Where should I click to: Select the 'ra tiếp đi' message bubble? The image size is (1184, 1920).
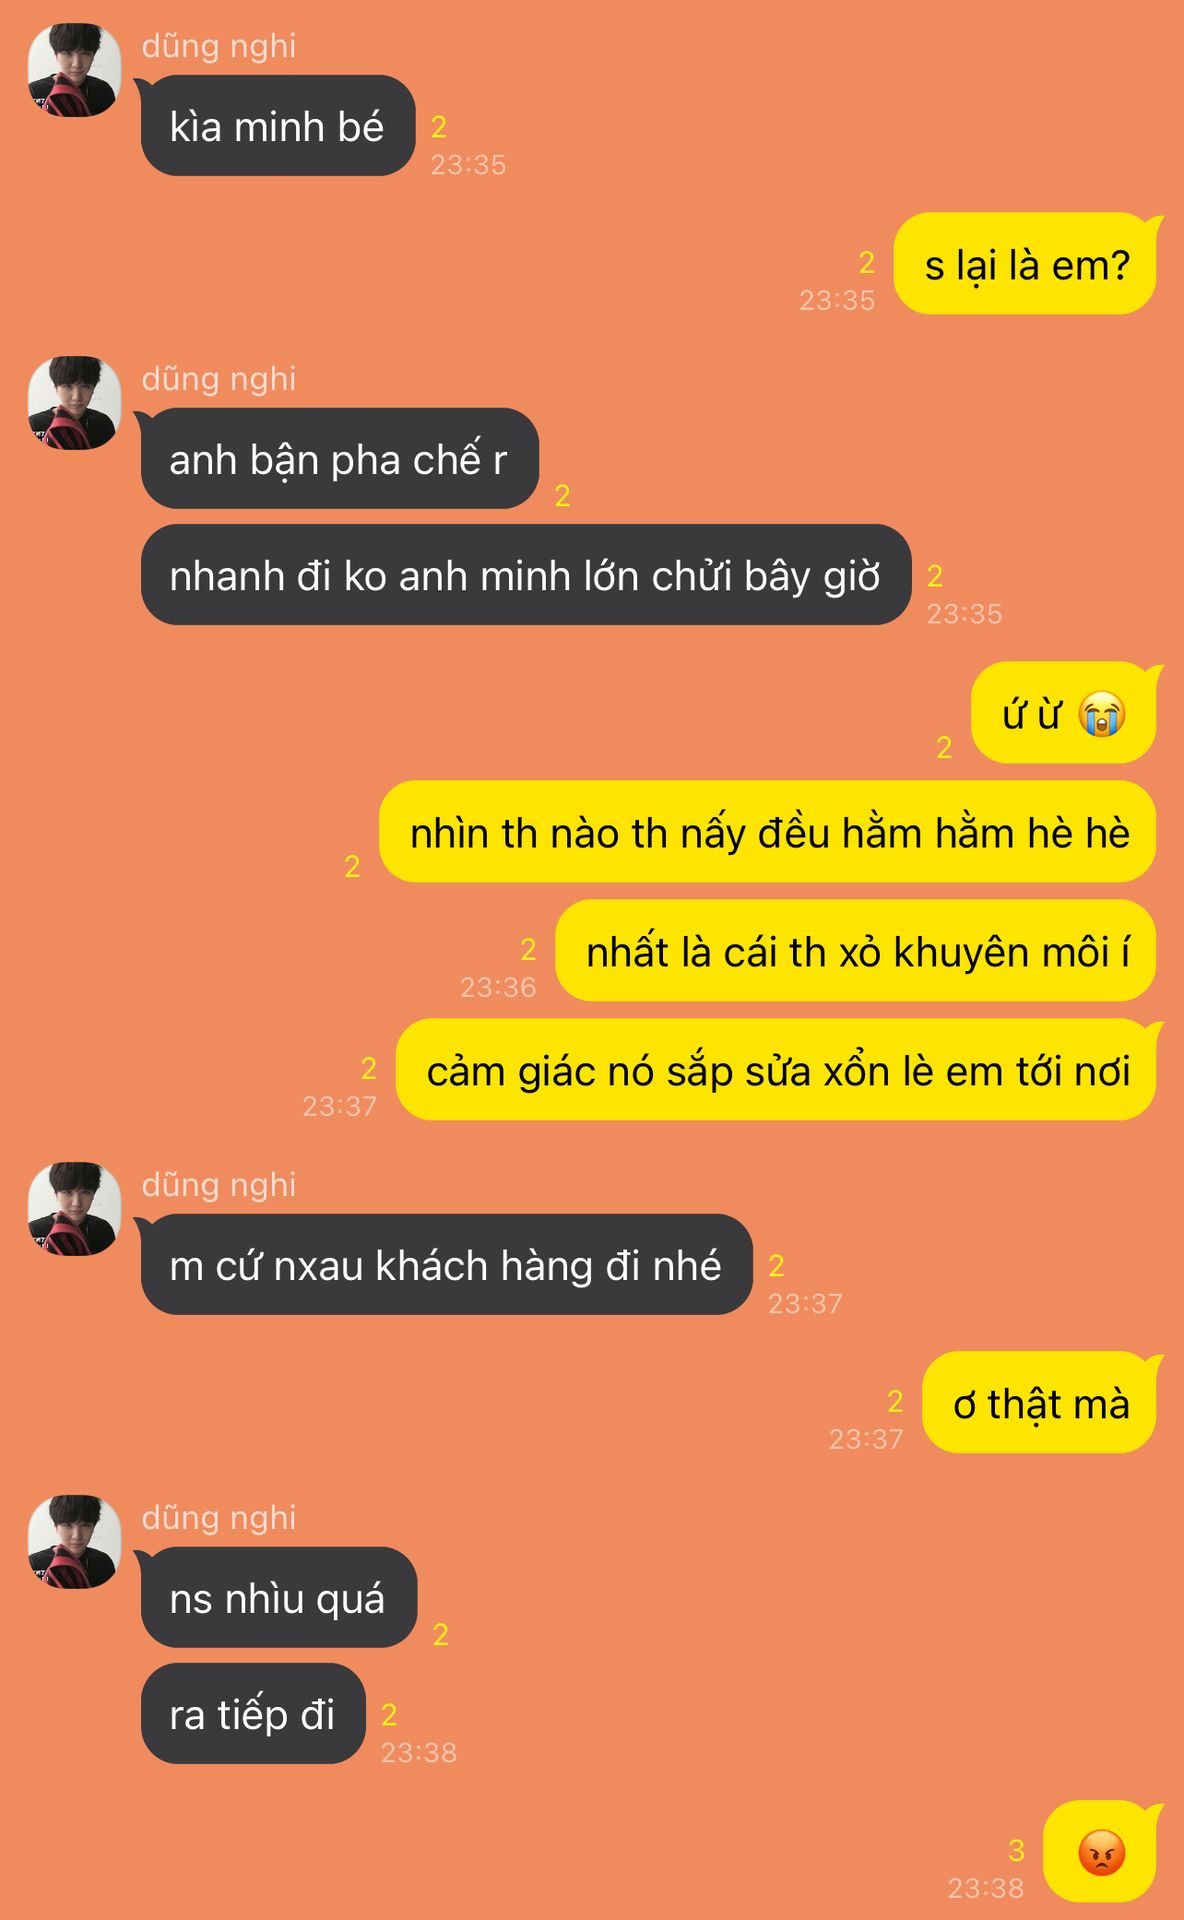pyautogui.click(x=253, y=1714)
